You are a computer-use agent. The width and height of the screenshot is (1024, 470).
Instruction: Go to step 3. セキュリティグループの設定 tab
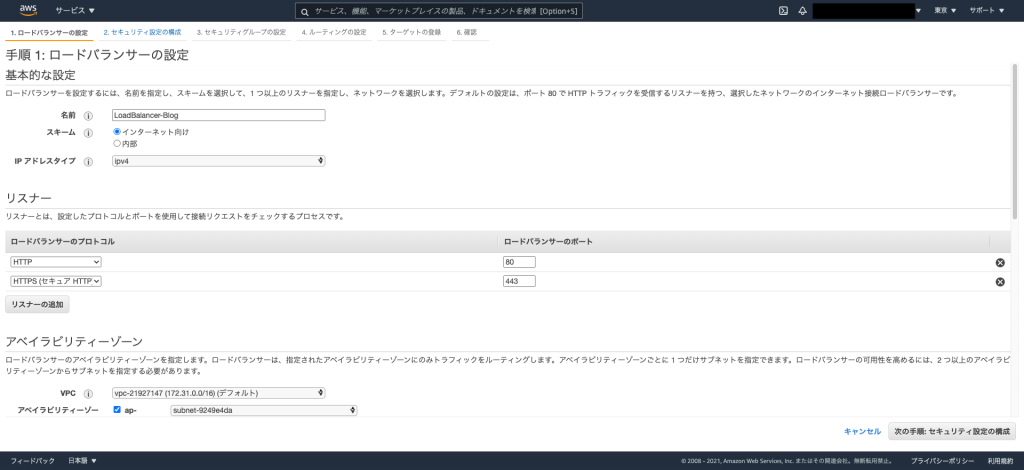[x=241, y=32]
